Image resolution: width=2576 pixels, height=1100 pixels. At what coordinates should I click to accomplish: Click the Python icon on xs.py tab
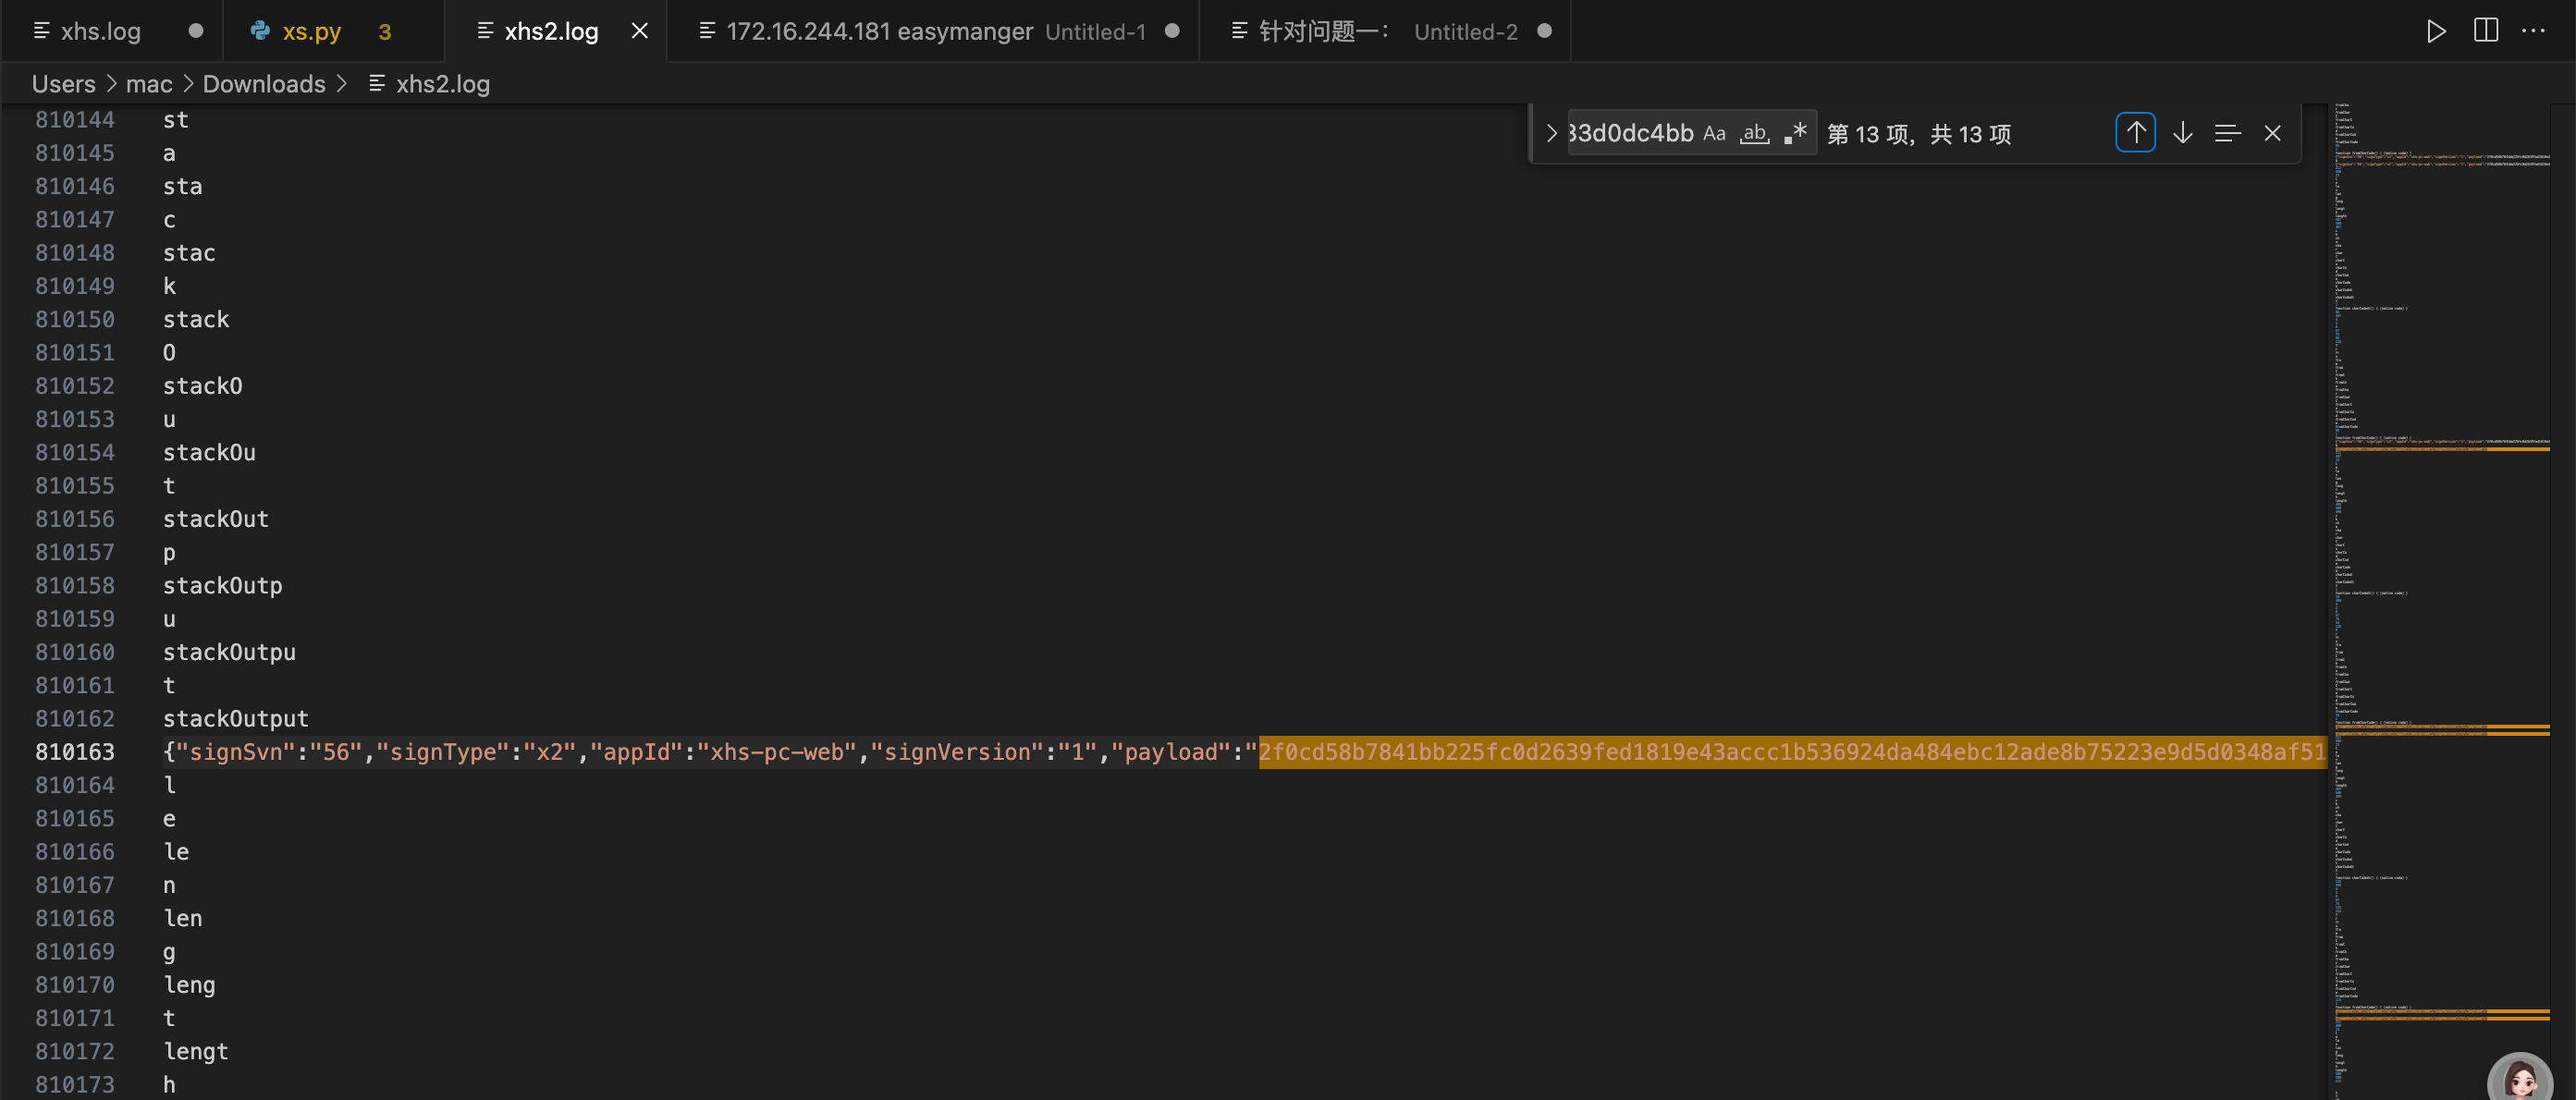260,31
